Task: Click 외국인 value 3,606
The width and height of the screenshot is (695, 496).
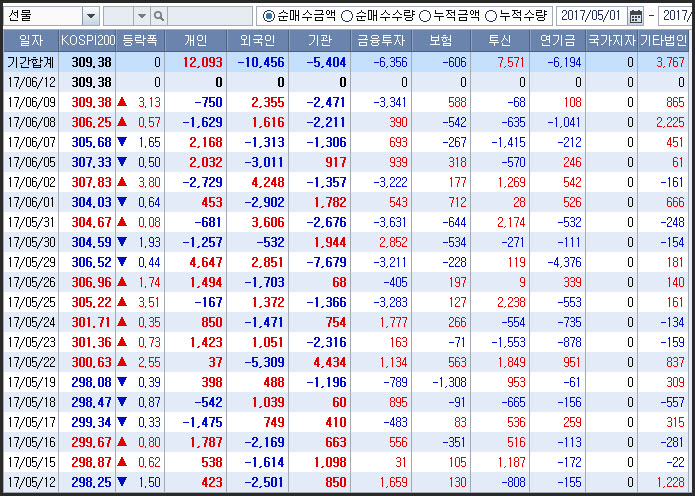Action: 268,223
